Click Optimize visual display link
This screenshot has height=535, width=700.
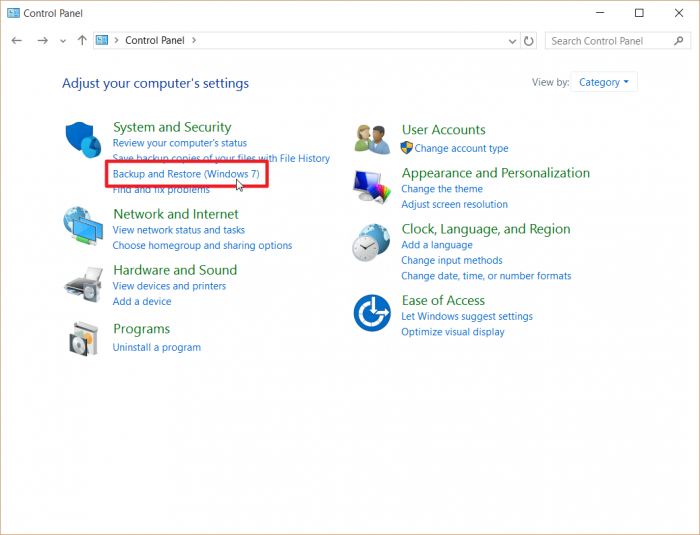453,332
